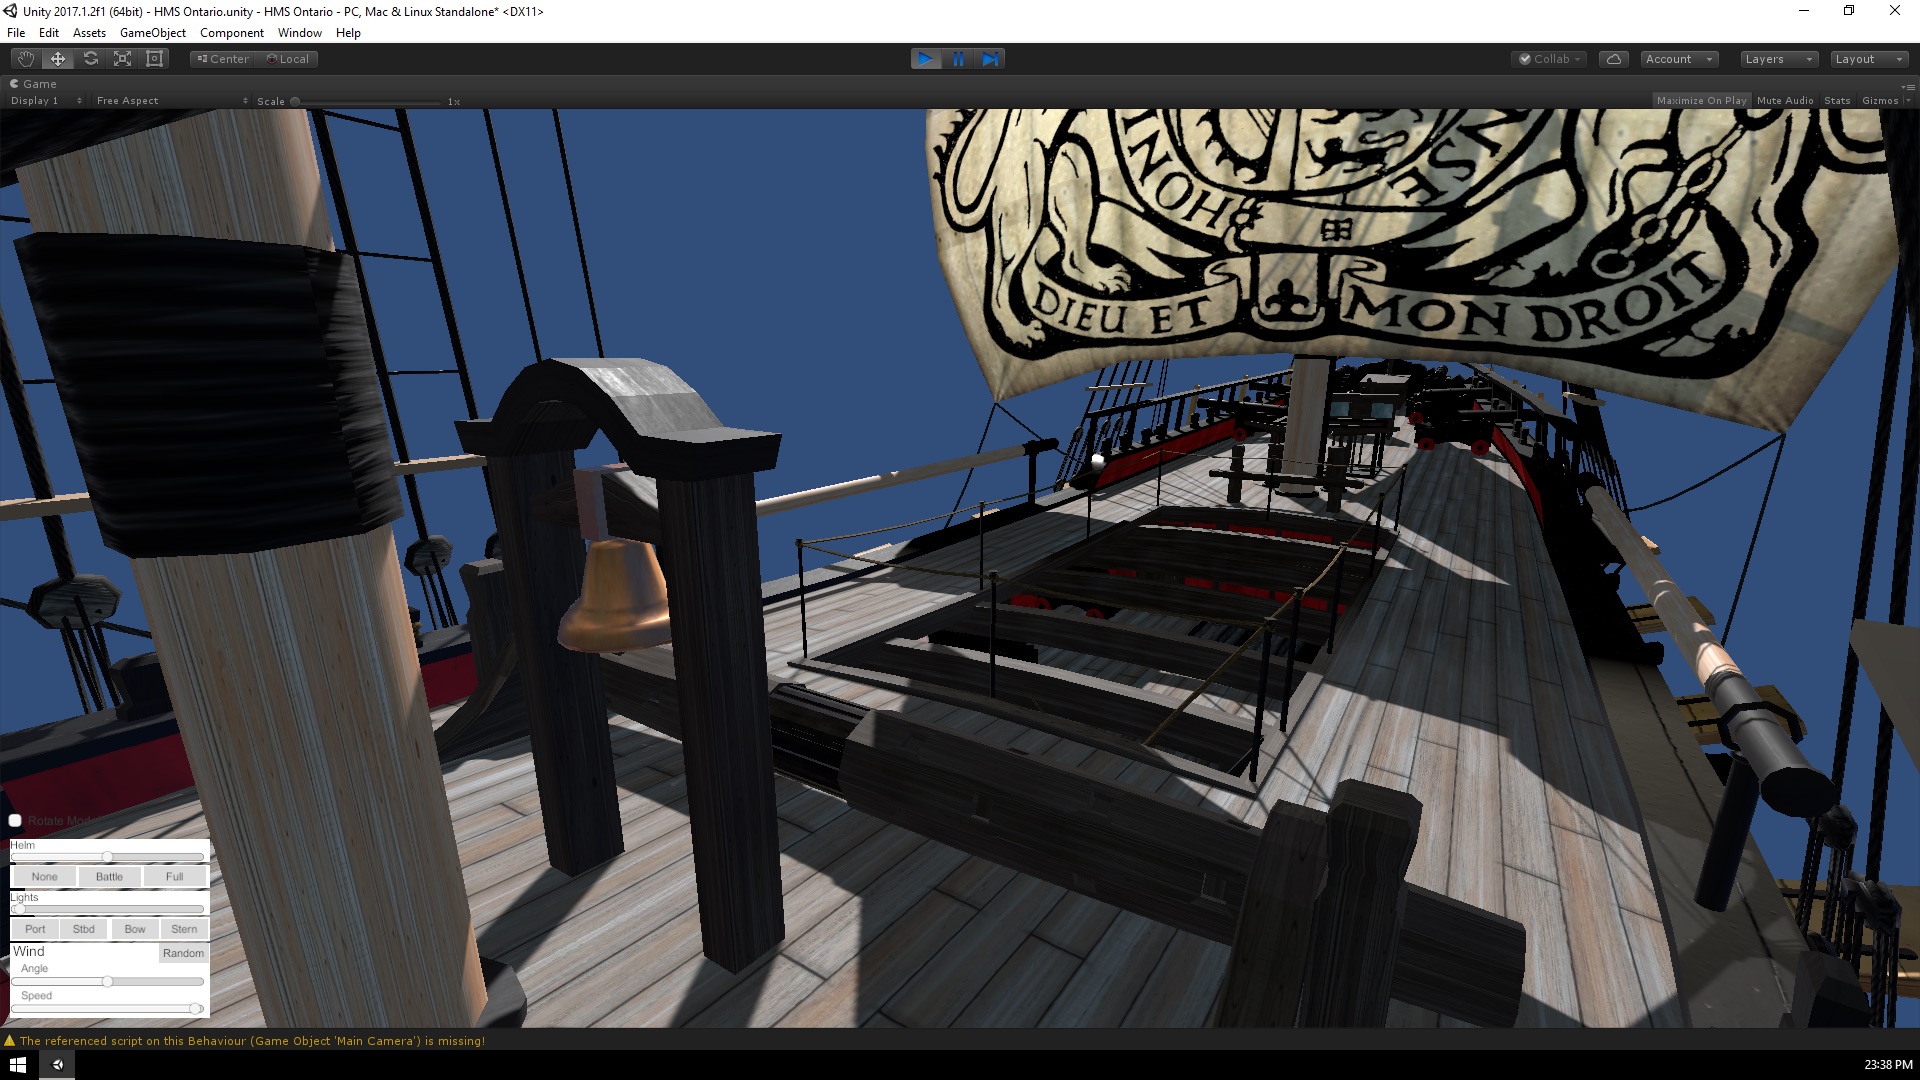This screenshot has width=1920, height=1080.
Task: Toggle the Mute Audio option
Action: (x=1785, y=101)
